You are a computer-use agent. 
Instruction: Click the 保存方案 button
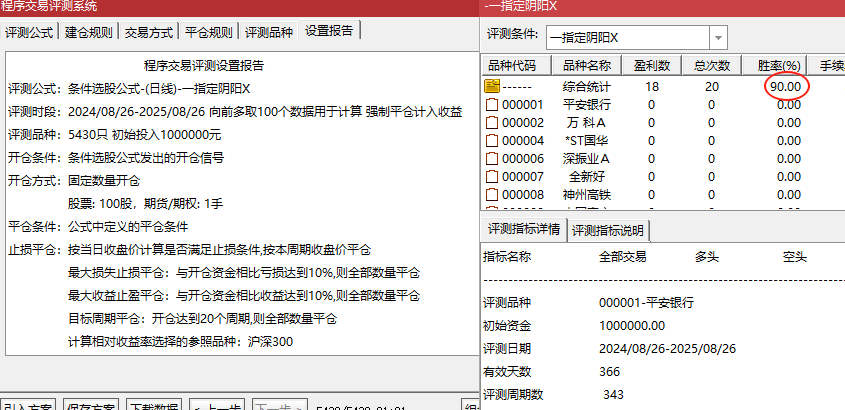92,405
